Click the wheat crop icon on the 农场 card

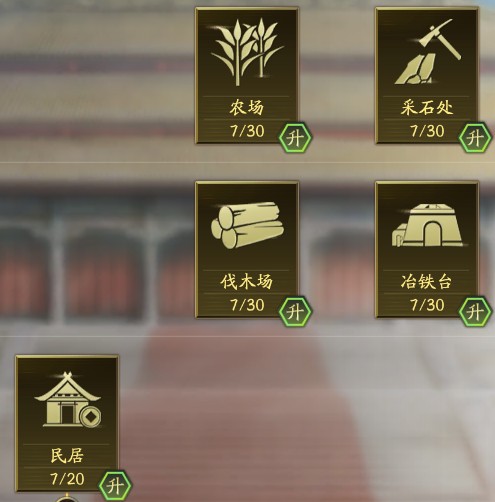coord(247,52)
